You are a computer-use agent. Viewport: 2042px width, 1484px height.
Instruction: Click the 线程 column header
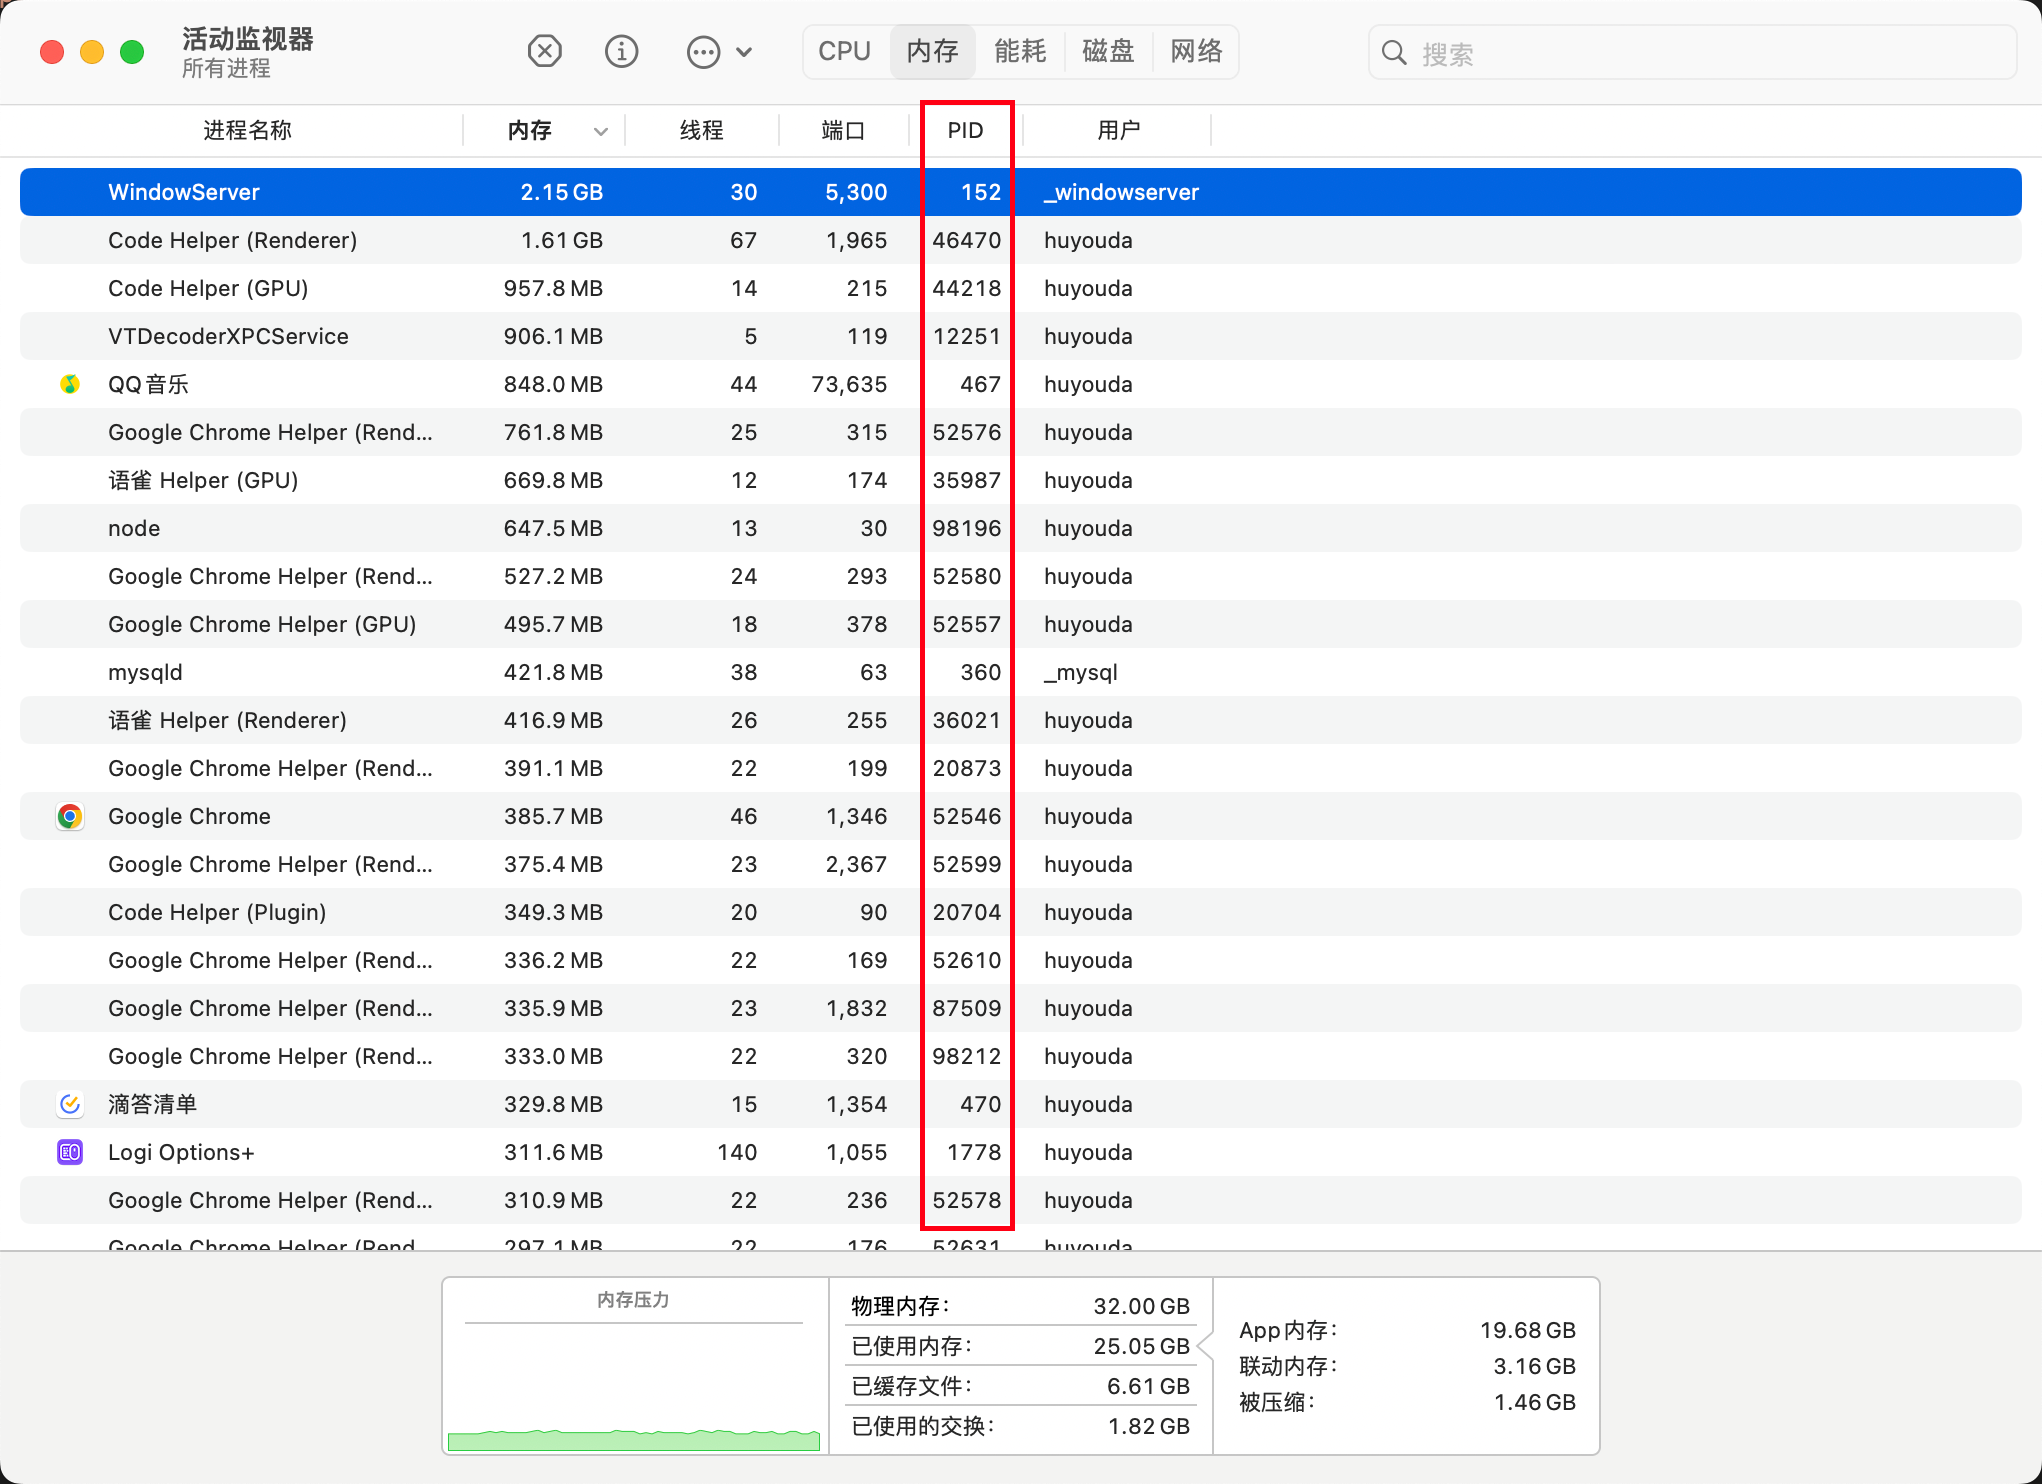pos(701,130)
